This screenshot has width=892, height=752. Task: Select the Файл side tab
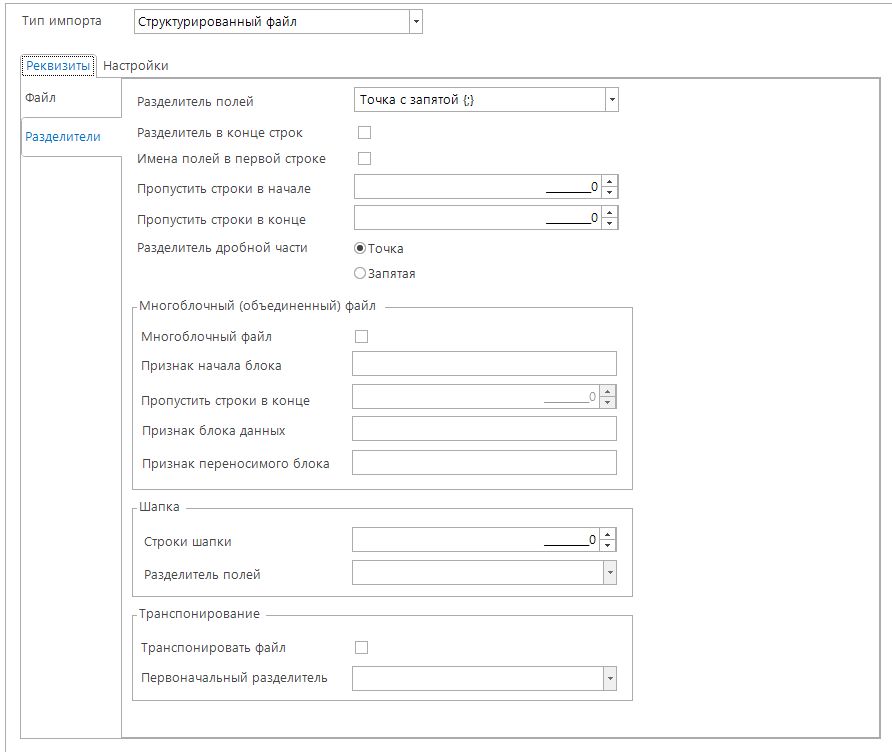(x=40, y=98)
